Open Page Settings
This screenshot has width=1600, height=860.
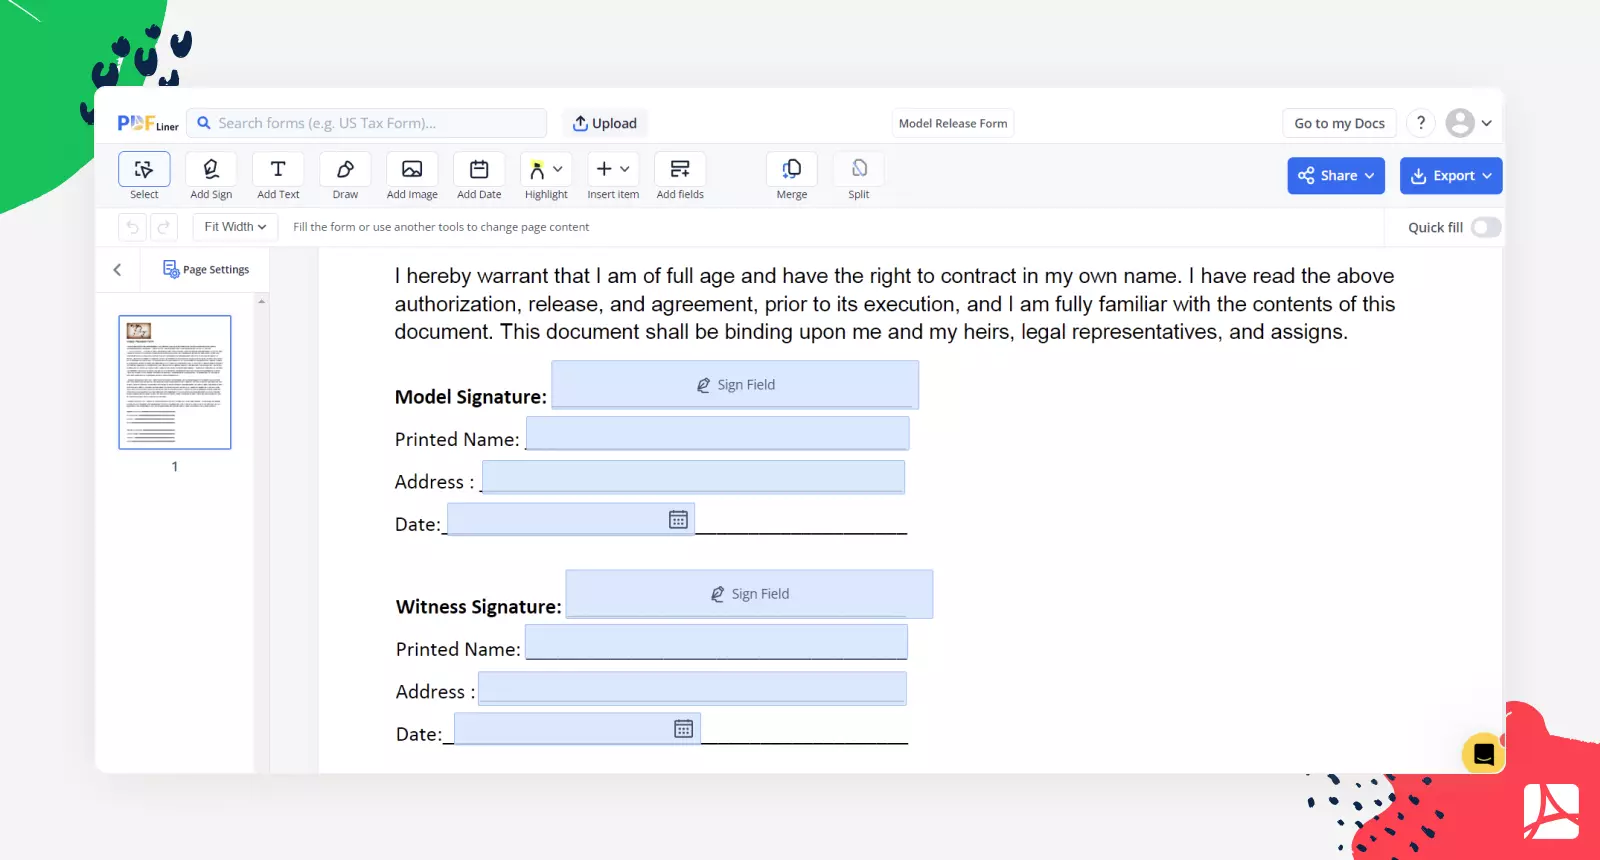206,270
